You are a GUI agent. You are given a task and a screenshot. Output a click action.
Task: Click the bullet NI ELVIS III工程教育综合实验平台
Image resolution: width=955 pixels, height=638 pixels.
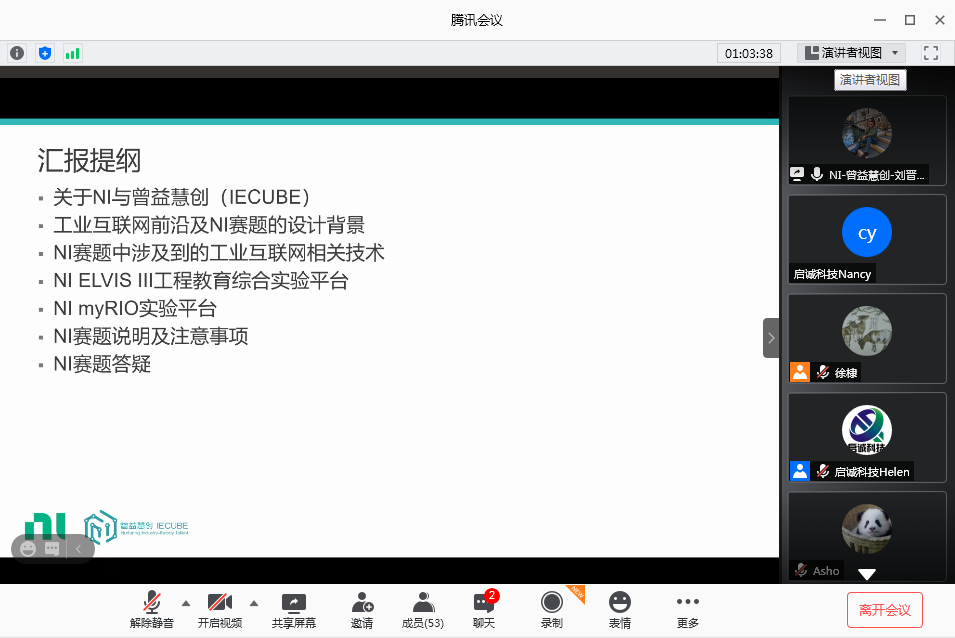[201, 281]
